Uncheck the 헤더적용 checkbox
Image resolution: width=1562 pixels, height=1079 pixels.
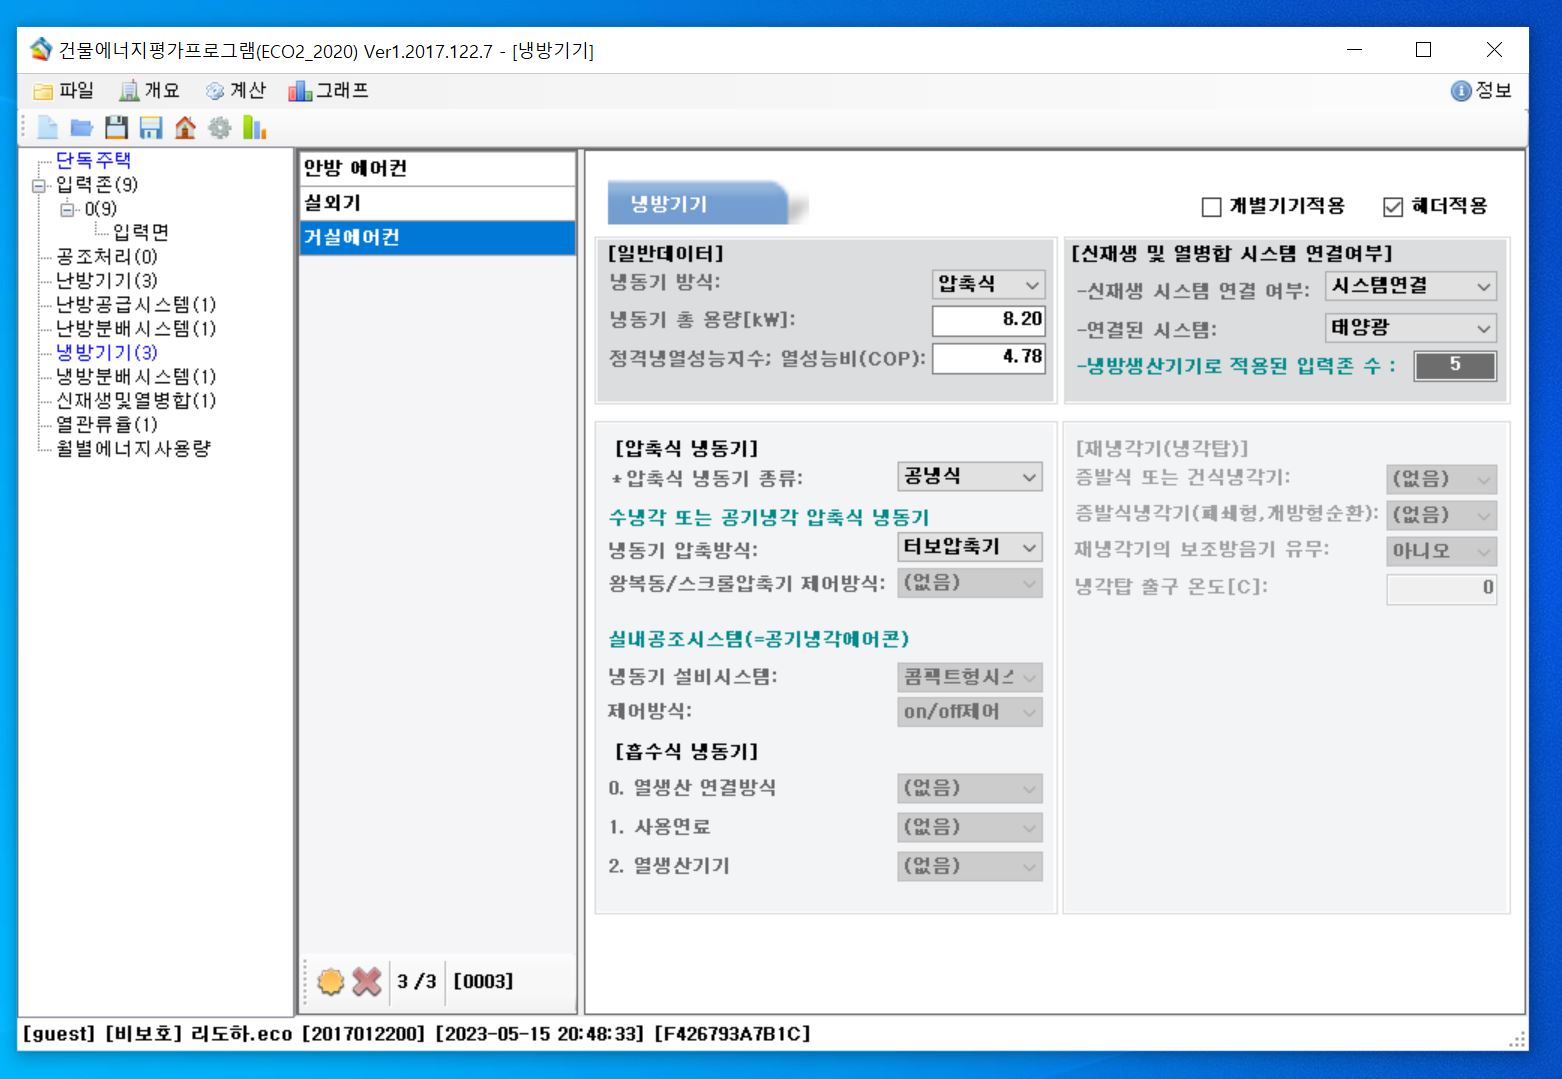[1393, 207]
